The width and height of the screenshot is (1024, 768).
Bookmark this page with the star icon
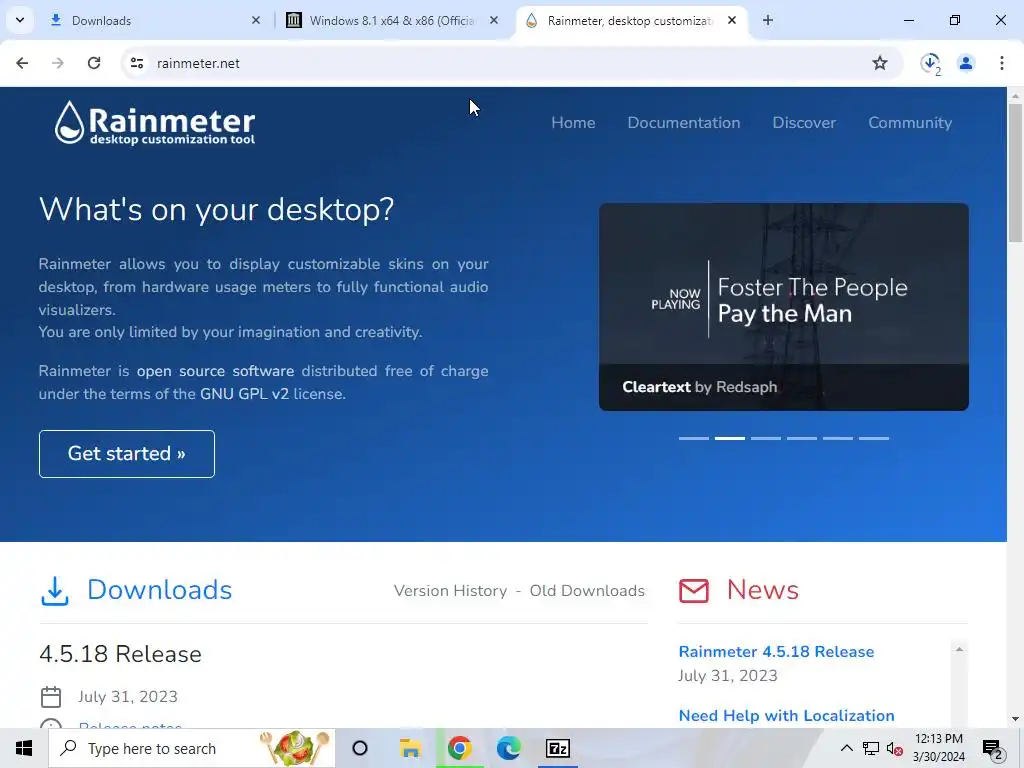(880, 63)
